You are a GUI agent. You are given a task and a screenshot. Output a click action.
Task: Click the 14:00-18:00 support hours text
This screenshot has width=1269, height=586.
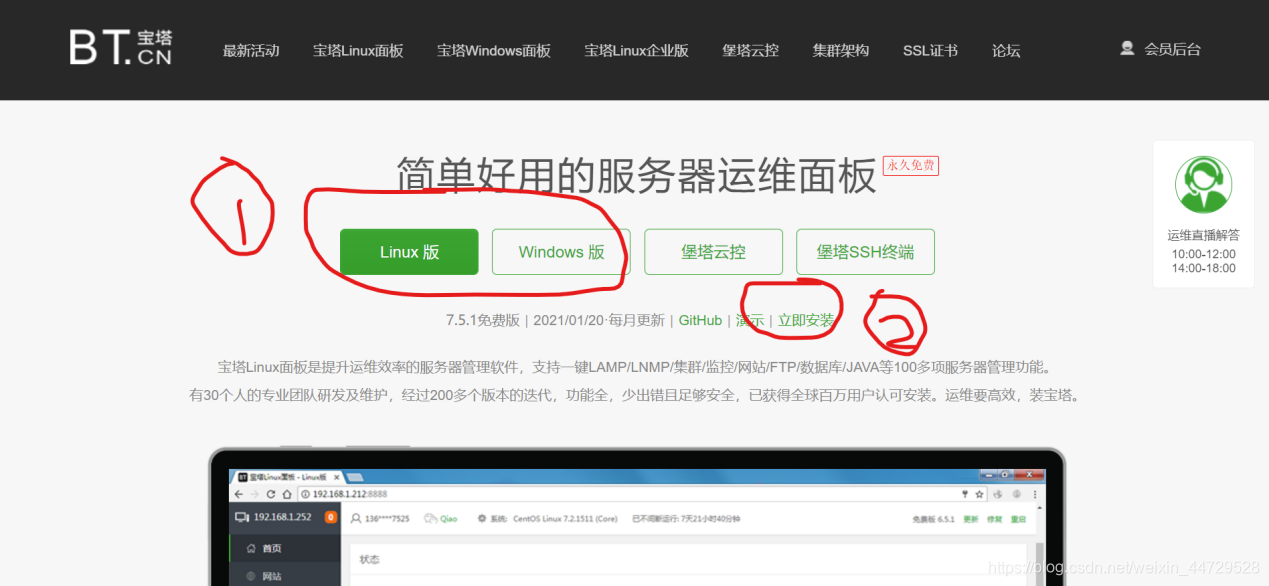tap(1203, 268)
